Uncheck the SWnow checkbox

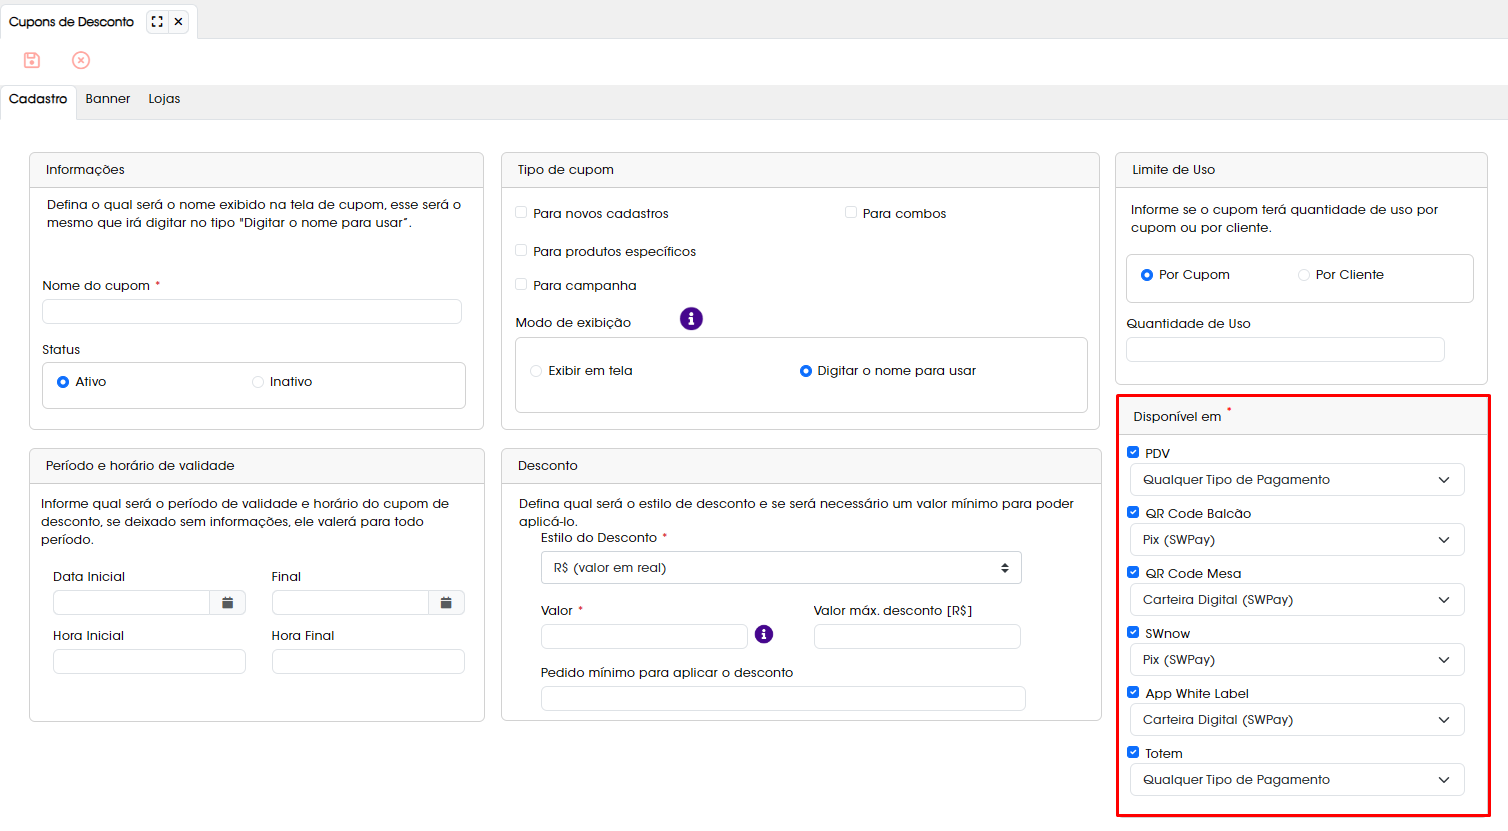[1133, 632]
